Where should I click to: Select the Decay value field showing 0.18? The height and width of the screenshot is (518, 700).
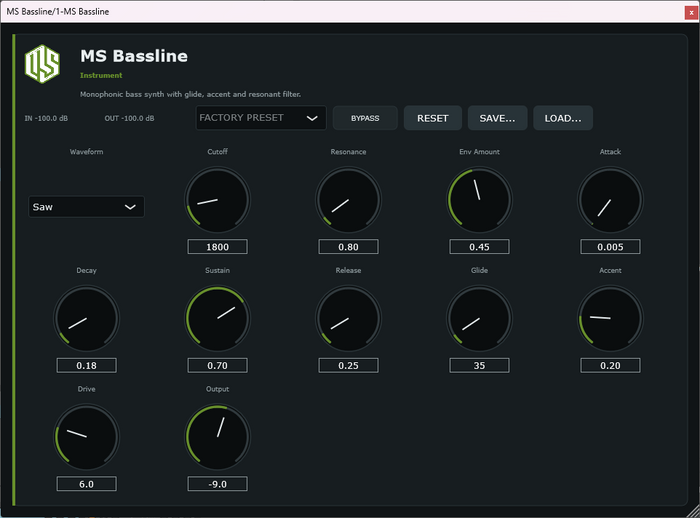(86, 365)
